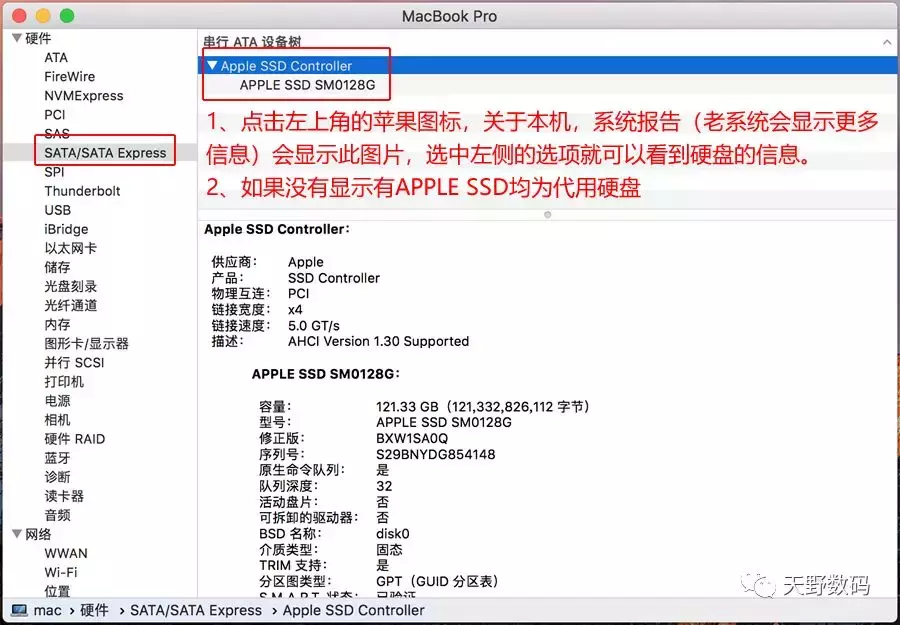Zoom the window with the green button

click(67, 15)
